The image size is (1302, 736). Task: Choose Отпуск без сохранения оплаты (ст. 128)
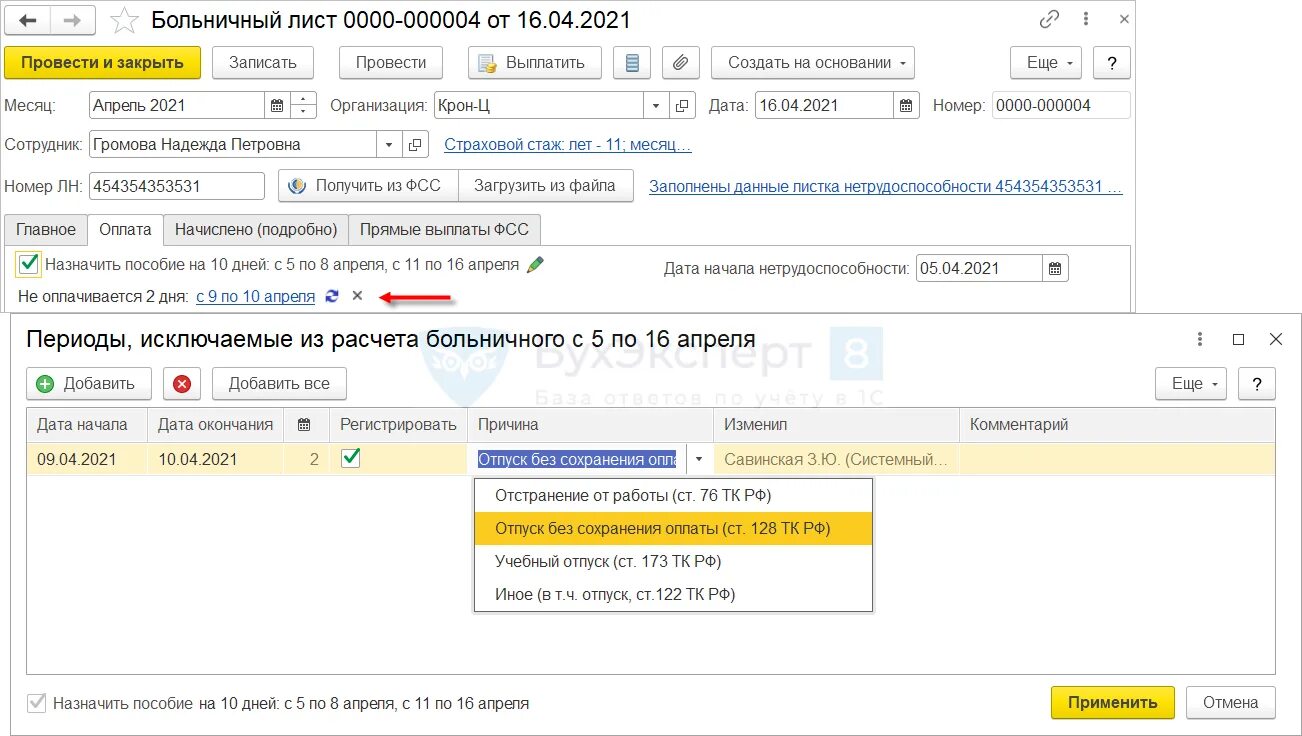click(673, 528)
